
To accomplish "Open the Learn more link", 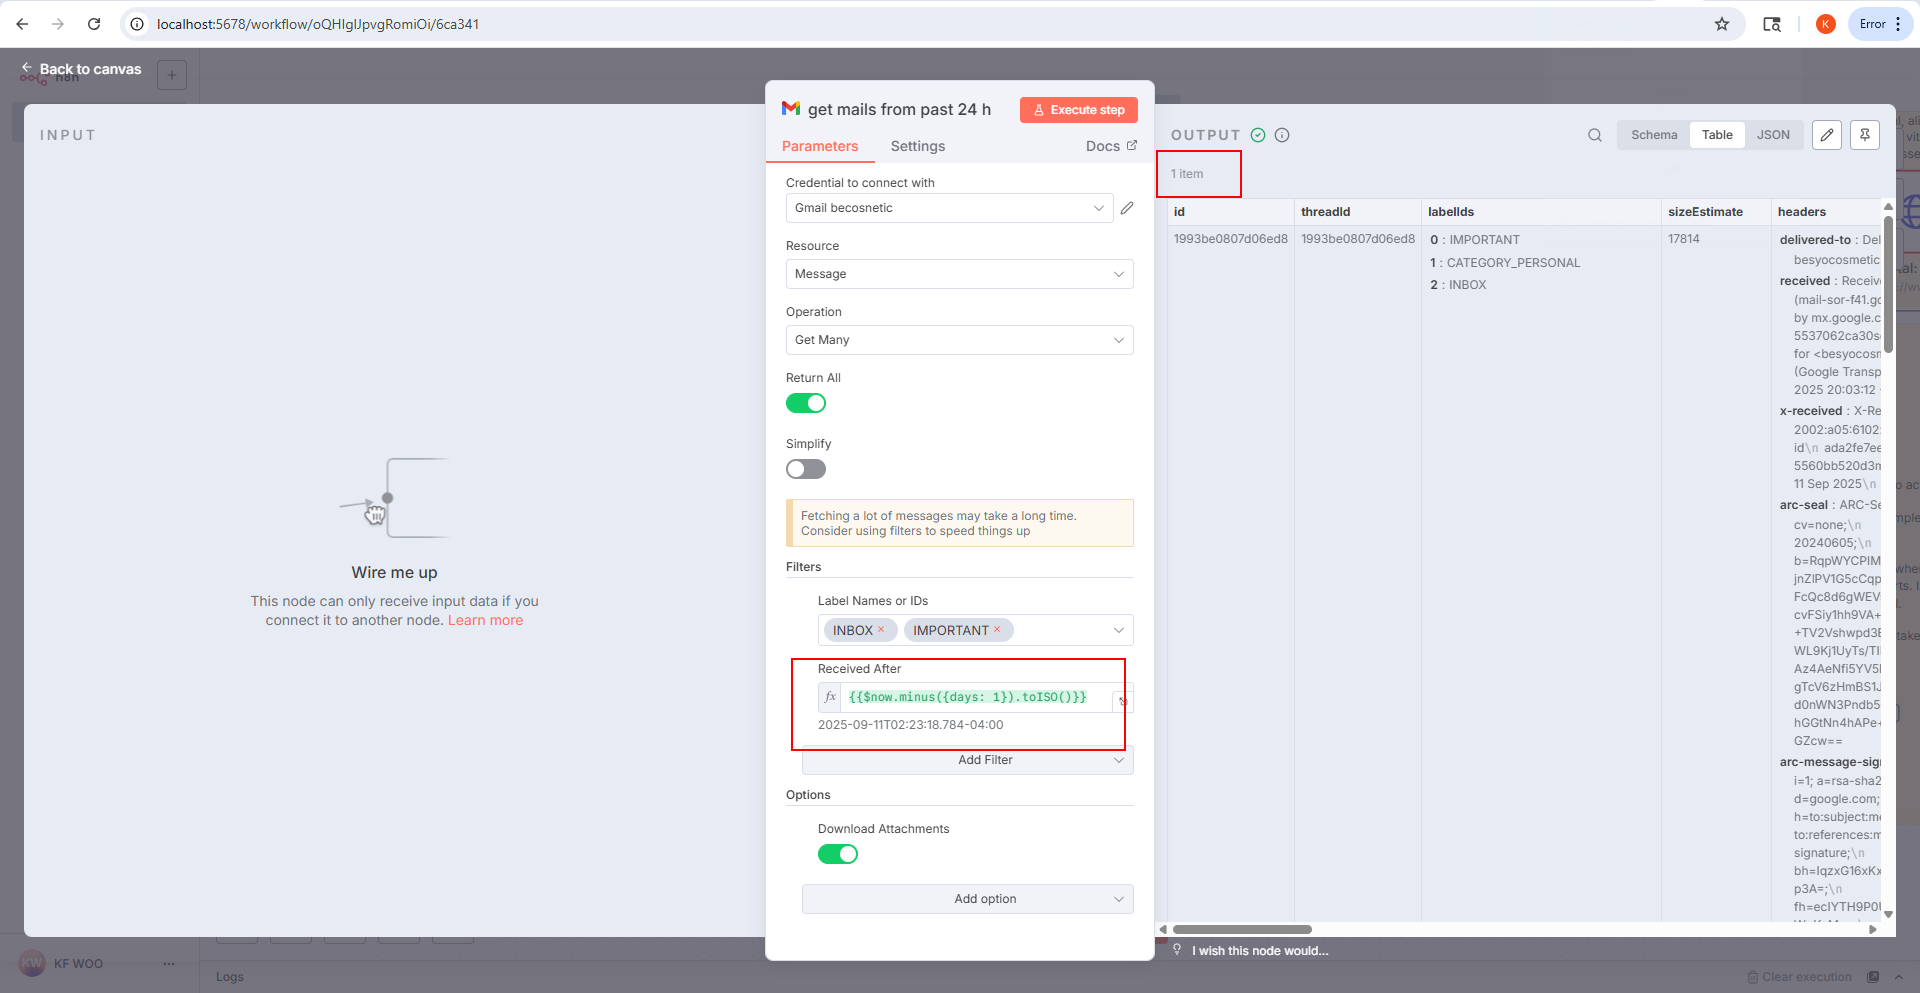I will point(485,620).
